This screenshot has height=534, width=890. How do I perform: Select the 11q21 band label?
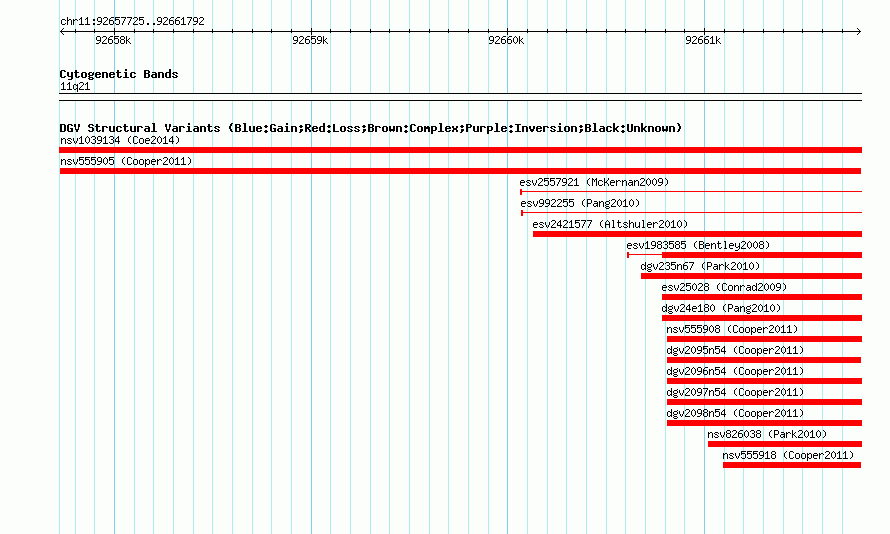tap(75, 86)
